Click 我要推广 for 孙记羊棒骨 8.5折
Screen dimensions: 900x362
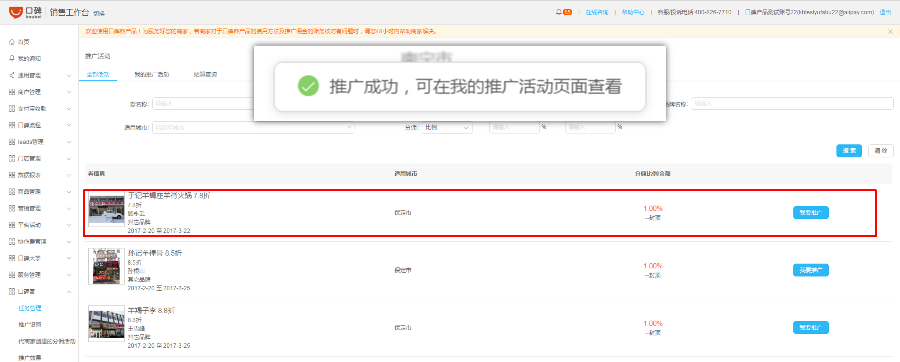coord(811,270)
